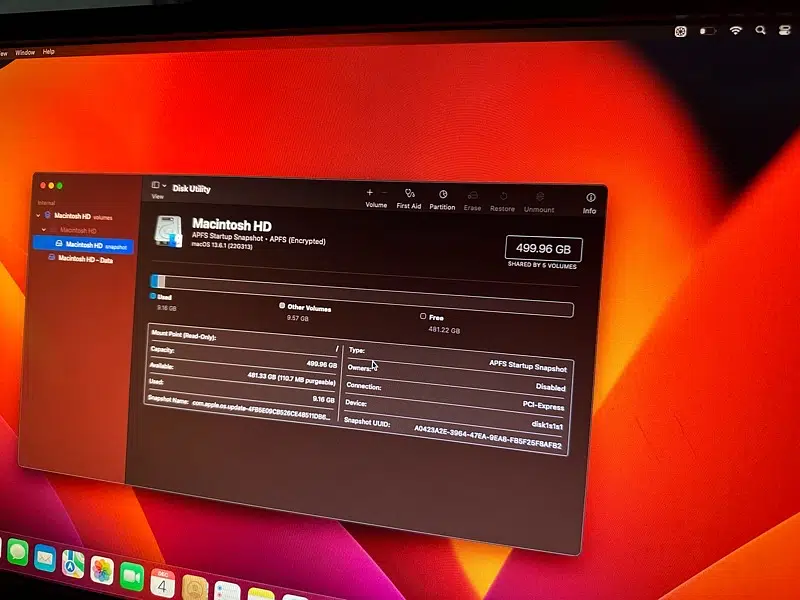Click the menu bar icon left of battery

pos(681,32)
